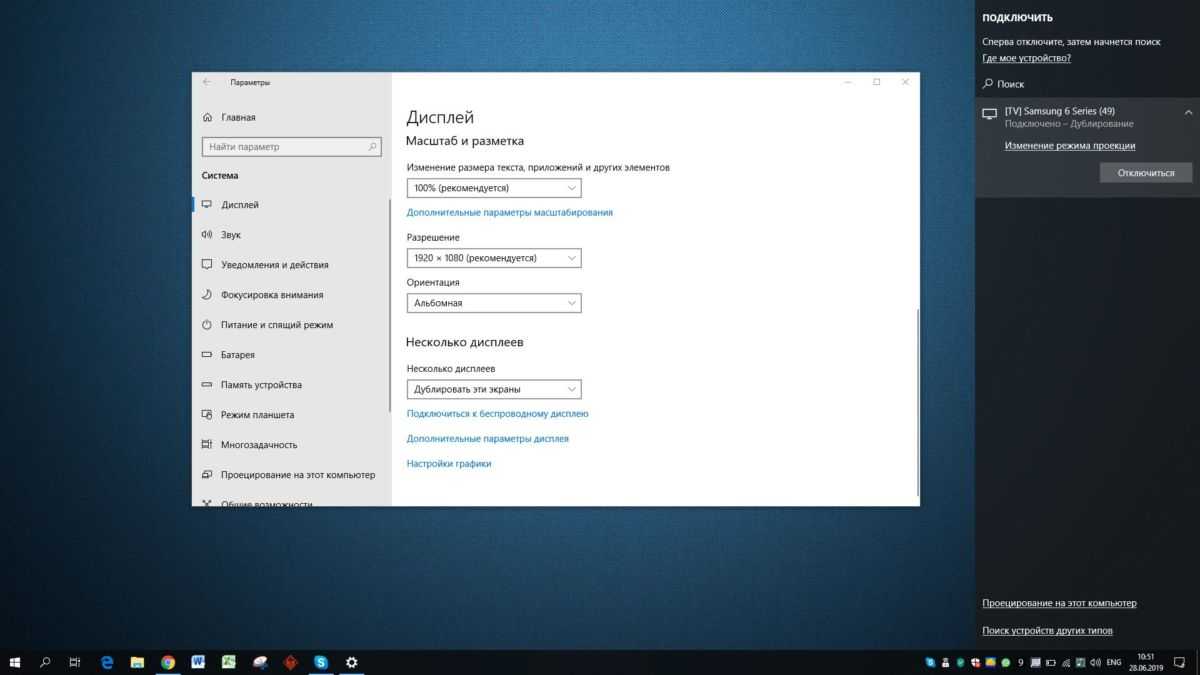Open the 1920 × 1080 resolution dropdown
Screen dimensions: 1200x675
tap(494, 258)
